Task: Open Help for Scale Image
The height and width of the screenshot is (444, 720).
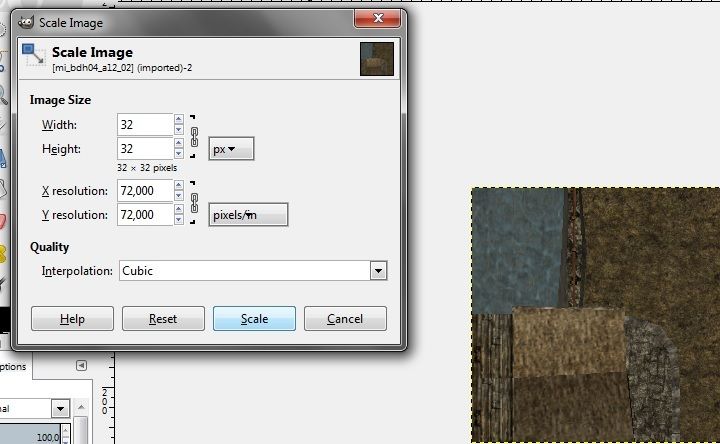Action: pyautogui.click(x=72, y=319)
